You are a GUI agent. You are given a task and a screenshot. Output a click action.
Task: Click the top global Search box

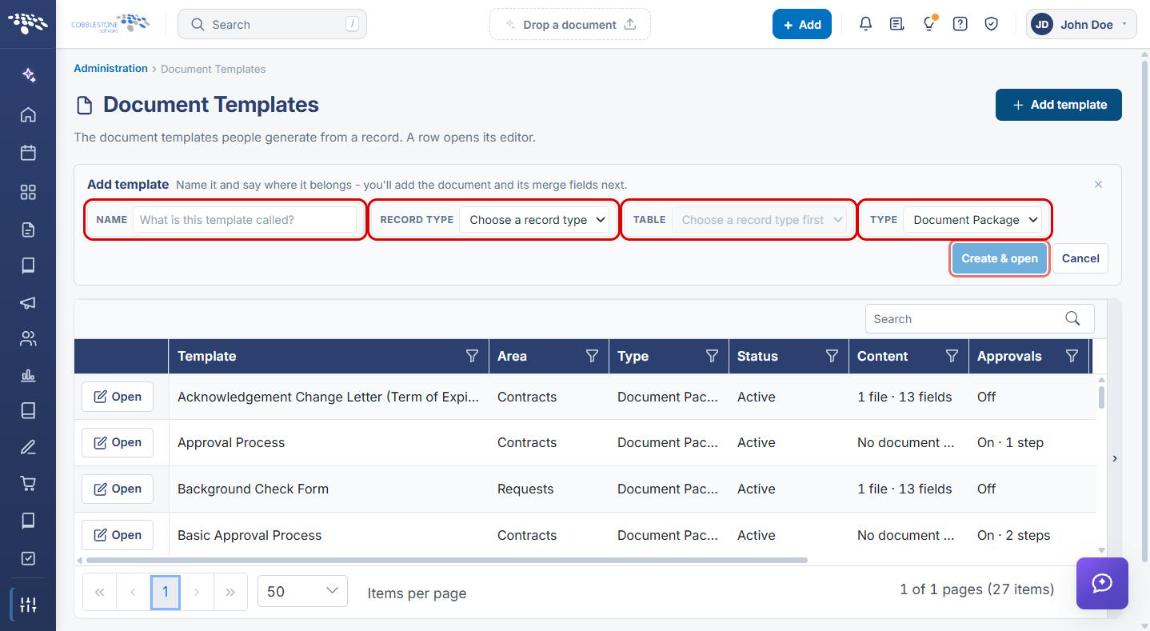272,24
